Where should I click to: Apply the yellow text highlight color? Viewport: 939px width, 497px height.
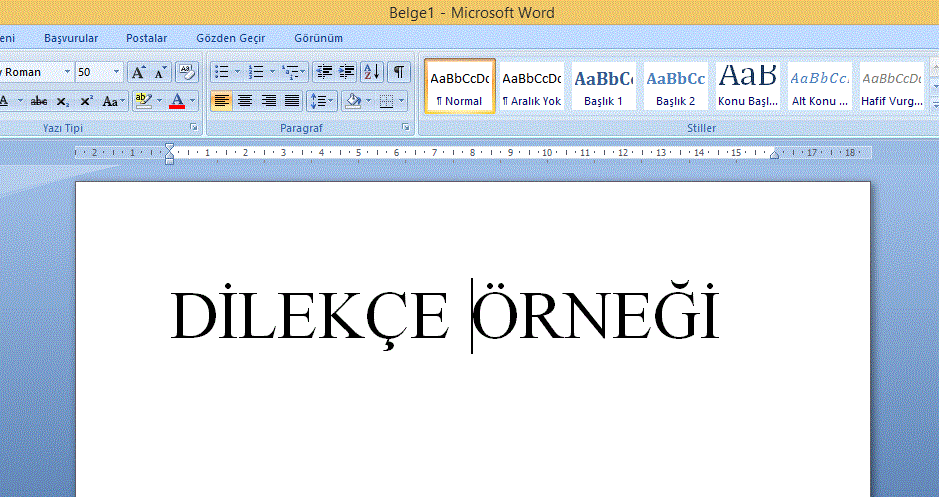[x=143, y=101]
